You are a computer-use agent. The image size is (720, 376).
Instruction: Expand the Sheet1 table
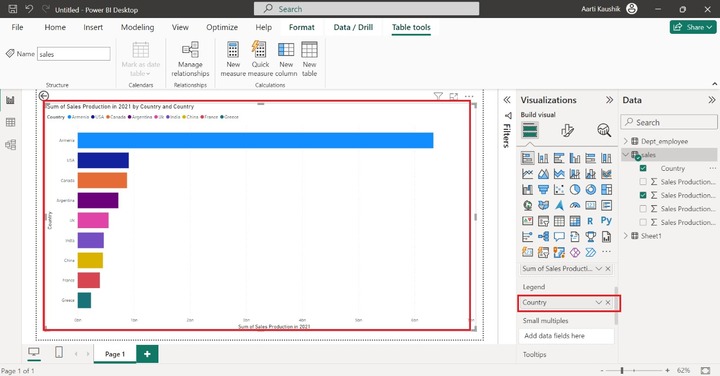pyautogui.click(x=625, y=236)
